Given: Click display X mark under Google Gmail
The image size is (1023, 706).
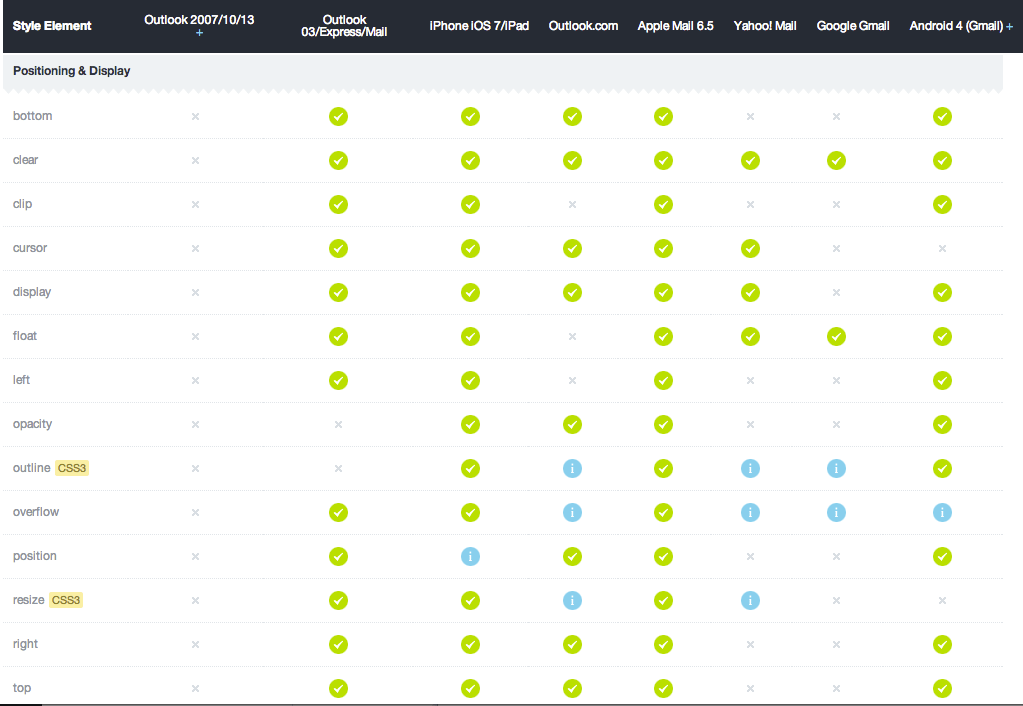Looking at the screenshot, I should pyautogui.click(x=836, y=292).
